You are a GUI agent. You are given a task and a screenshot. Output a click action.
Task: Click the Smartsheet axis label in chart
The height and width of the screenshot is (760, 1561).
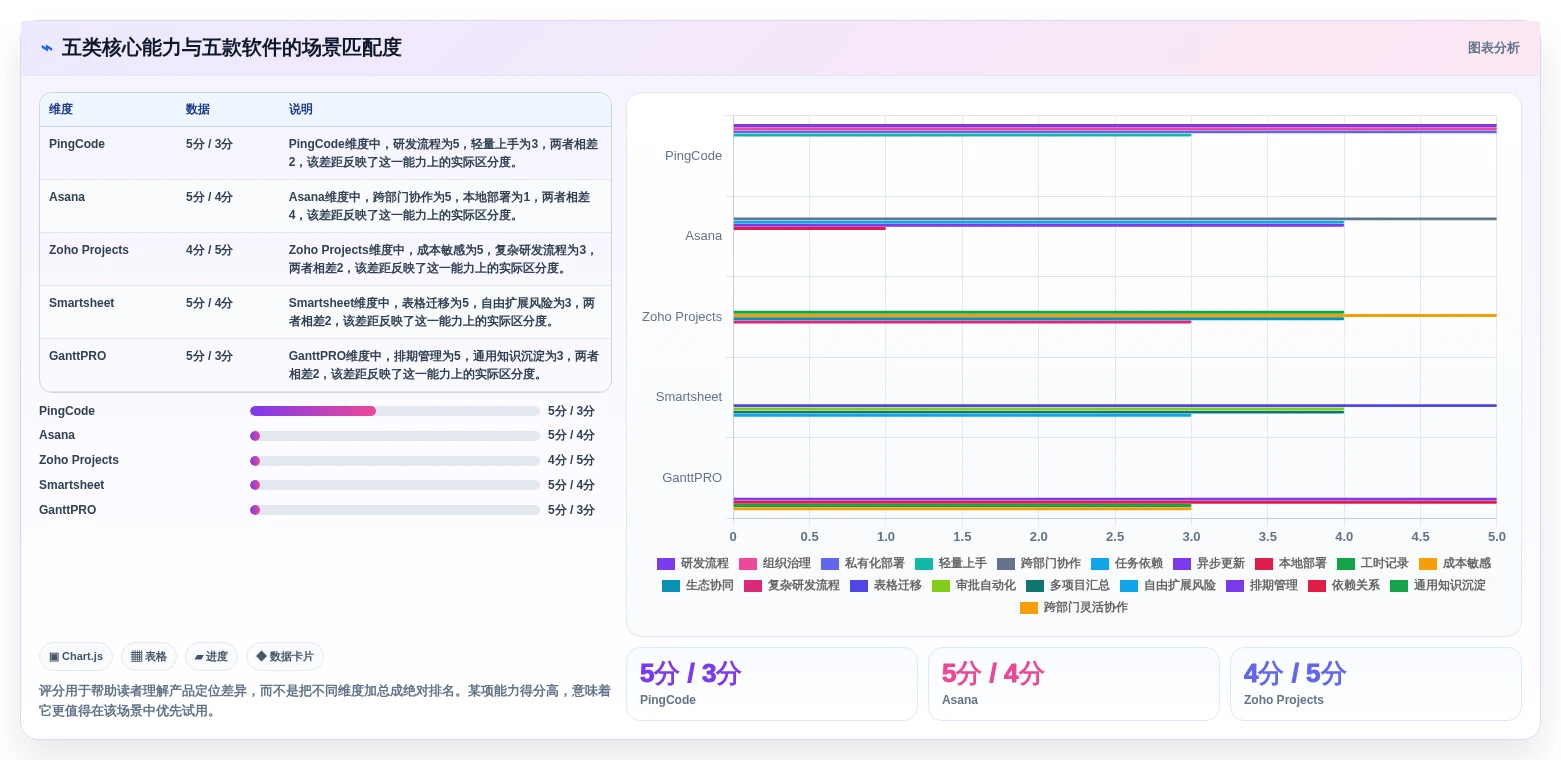tap(689, 397)
